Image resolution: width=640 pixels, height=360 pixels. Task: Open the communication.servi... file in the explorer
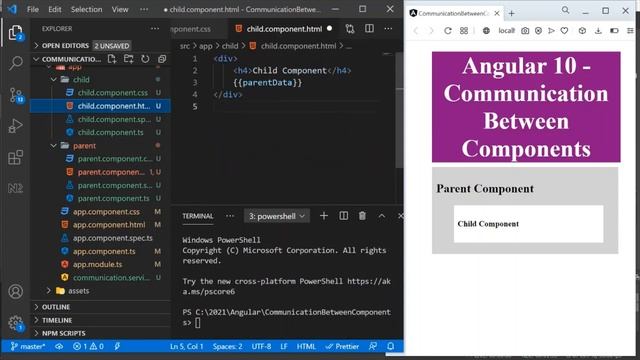(100, 278)
